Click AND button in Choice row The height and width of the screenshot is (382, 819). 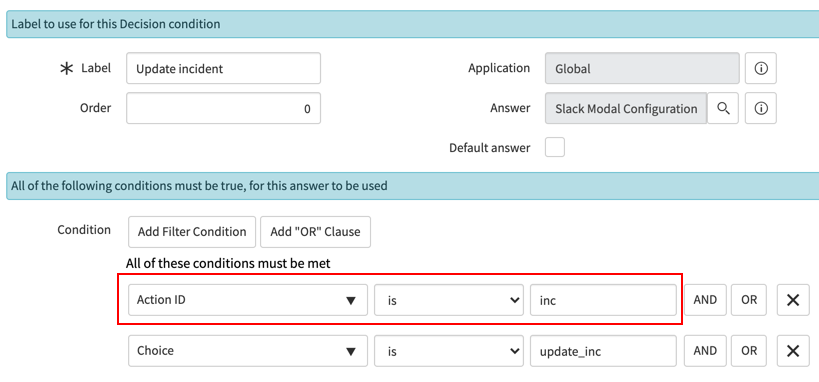tap(705, 351)
